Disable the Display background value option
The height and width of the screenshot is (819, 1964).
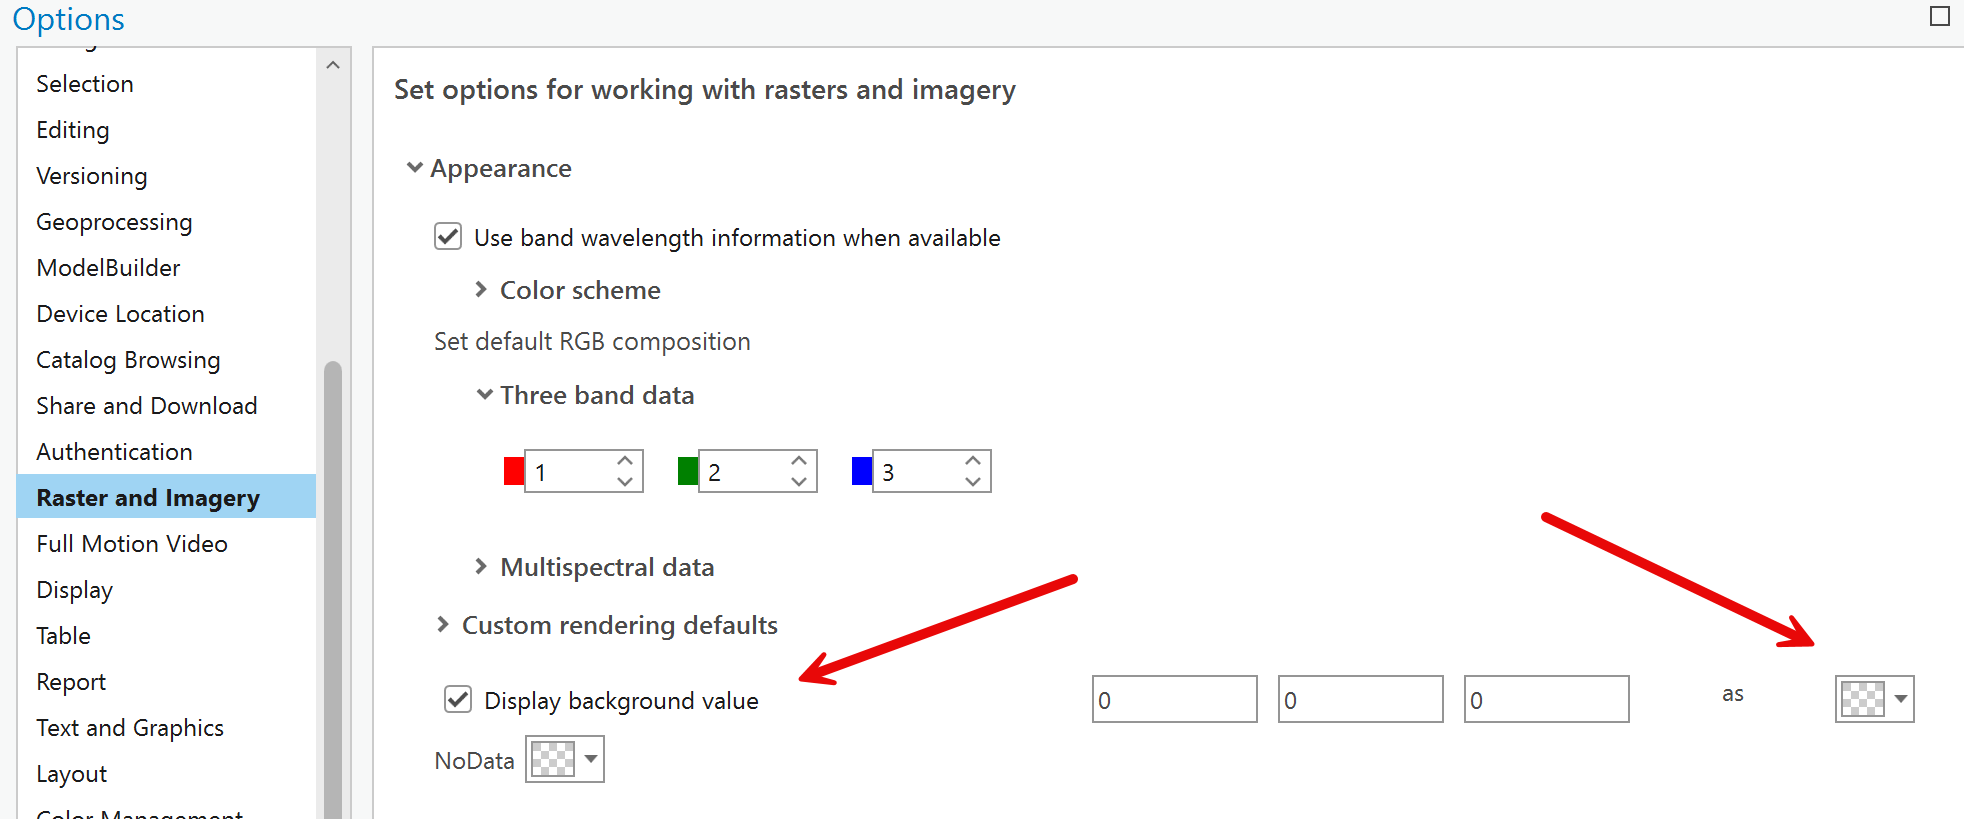[457, 699]
